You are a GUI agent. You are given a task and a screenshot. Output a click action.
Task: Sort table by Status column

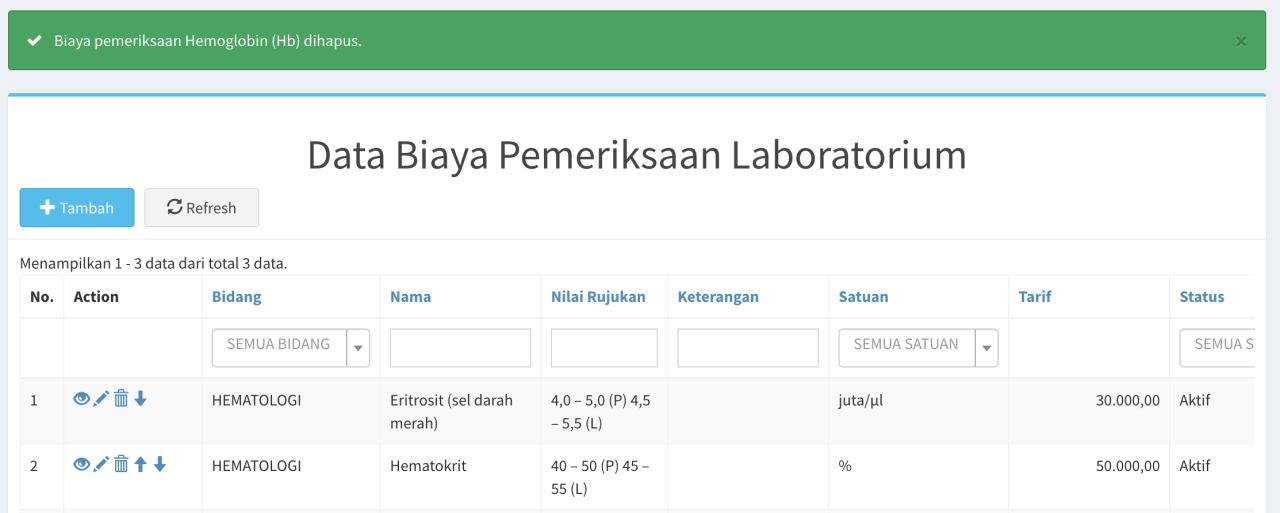click(1202, 297)
